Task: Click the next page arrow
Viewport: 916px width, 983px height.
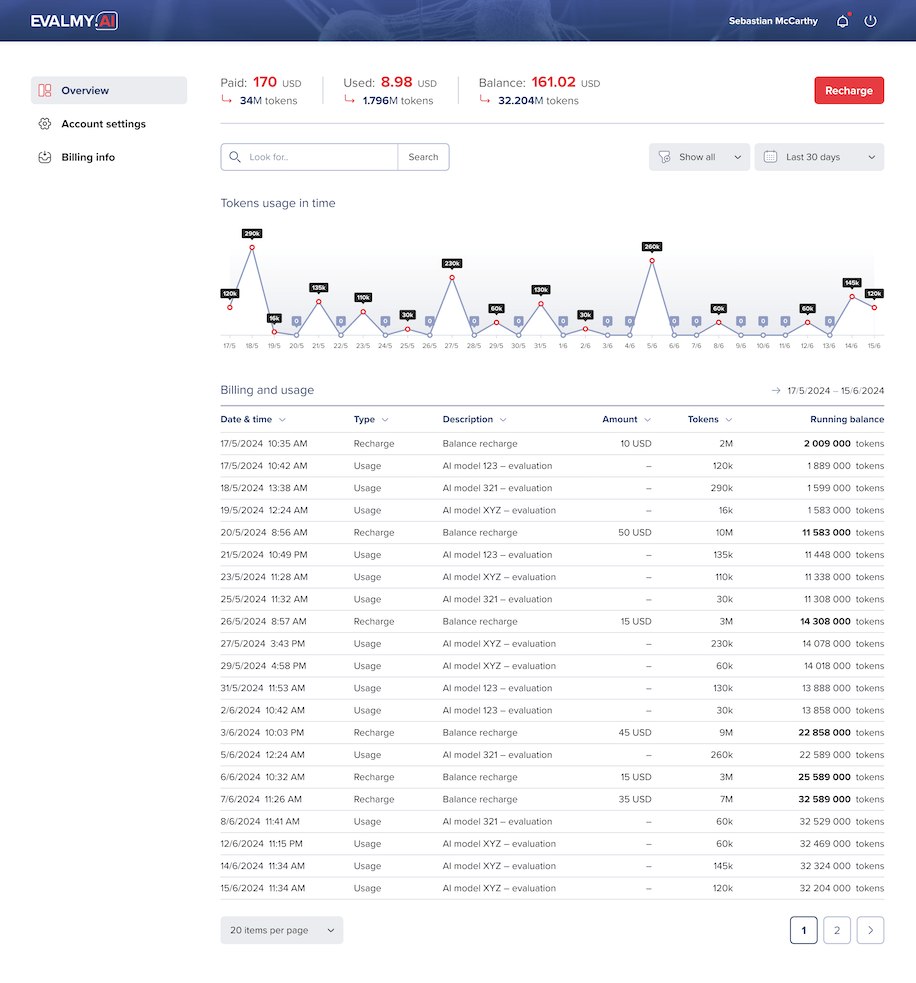Action: pyautogui.click(x=870, y=930)
